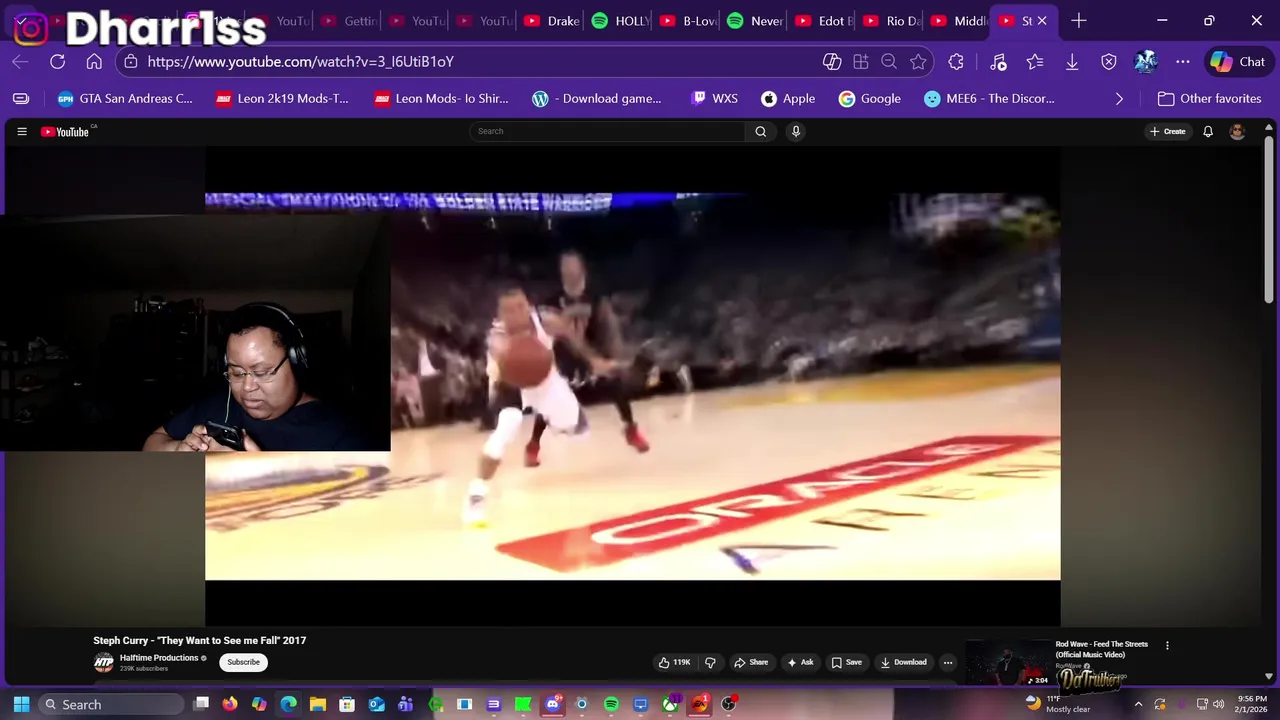1280x720 pixels.
Task: Switch to the Middle YouTube tab
Action: click(x=958, y=20)
